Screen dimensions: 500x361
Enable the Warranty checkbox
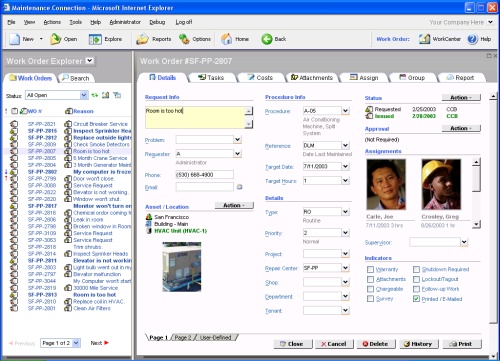[370, 269]
